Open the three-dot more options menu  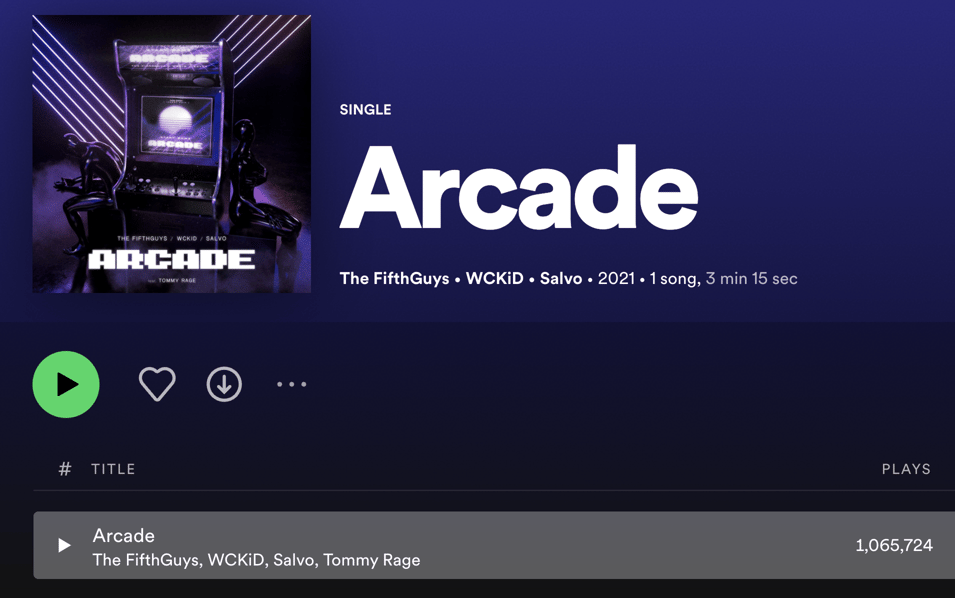(x=292, y=384)
